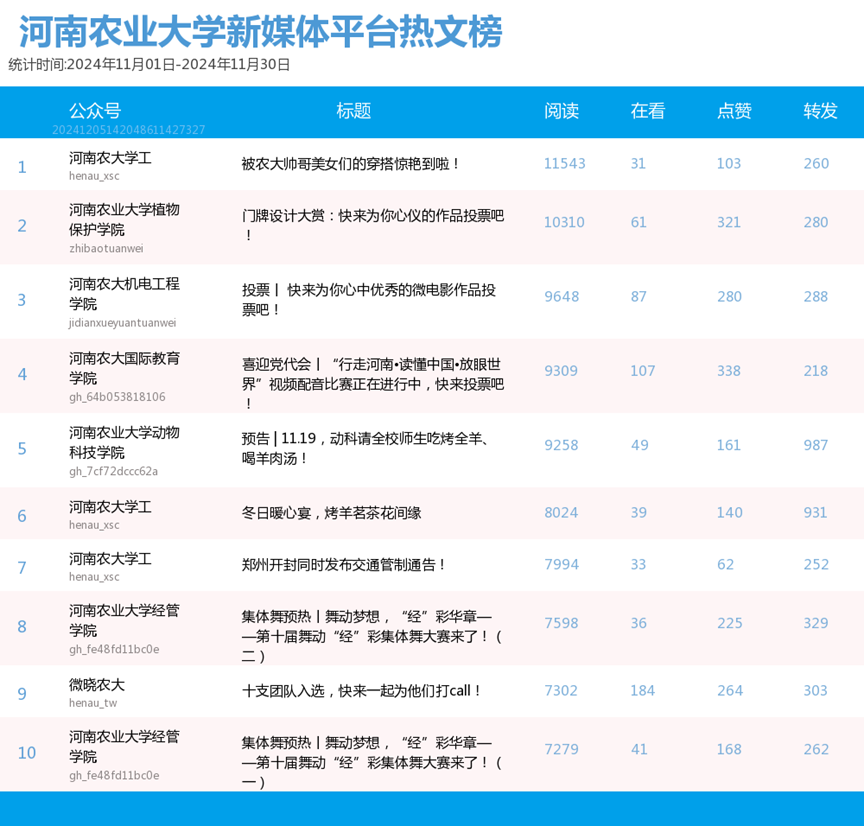This screenshot has width=864, height=826.
Task: Select account 河南农业大学植物保护学院
Action: [125, 219]
